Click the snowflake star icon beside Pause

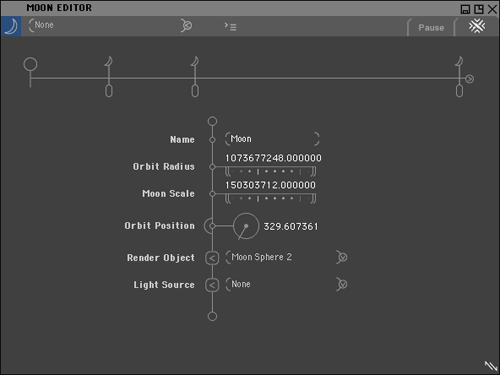[477, 26]
